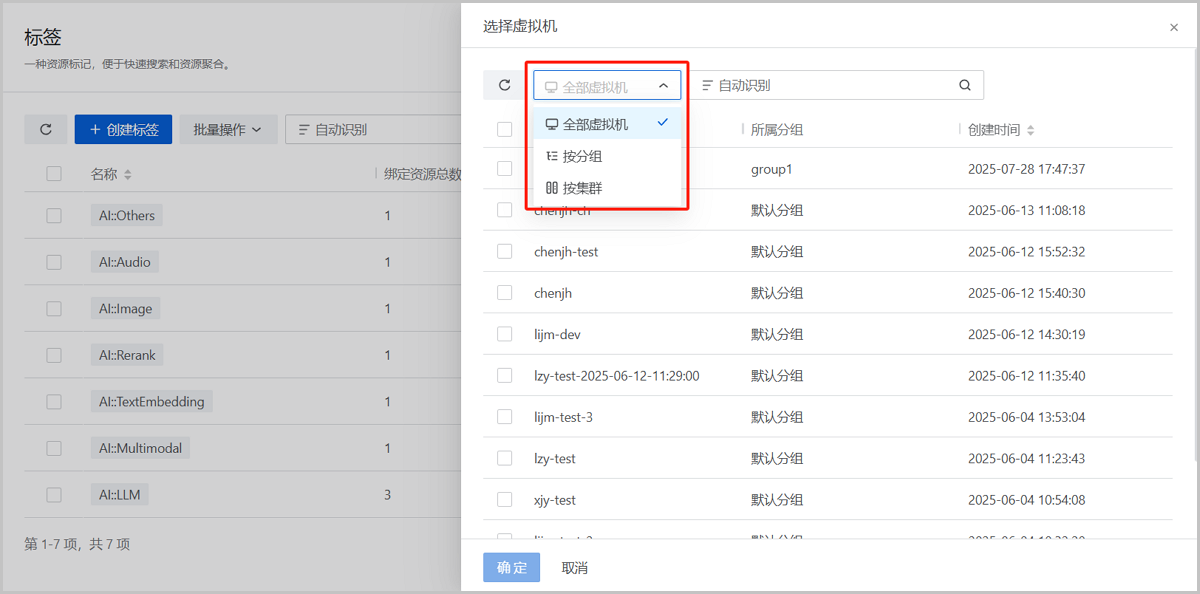This screenshot has width=1200, height=594.
Task: Click the 确定 confirm button
Action: (511, 568)
